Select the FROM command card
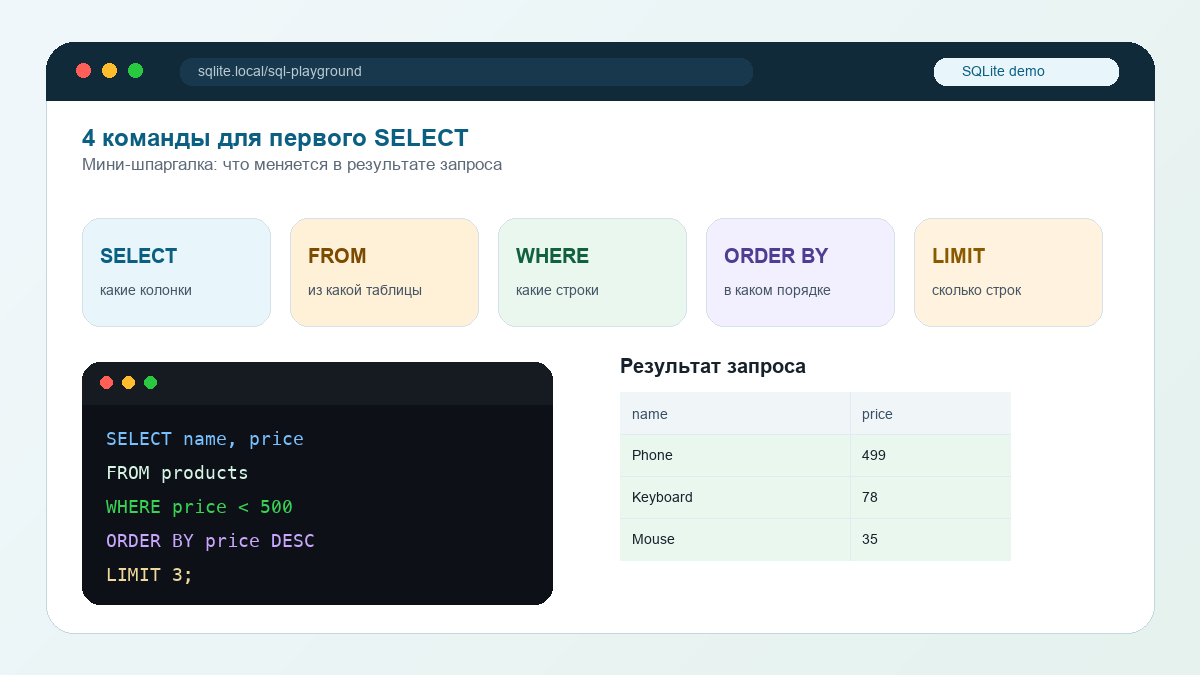The height and width of the screenshot is (675, 1200). [384, 272]
